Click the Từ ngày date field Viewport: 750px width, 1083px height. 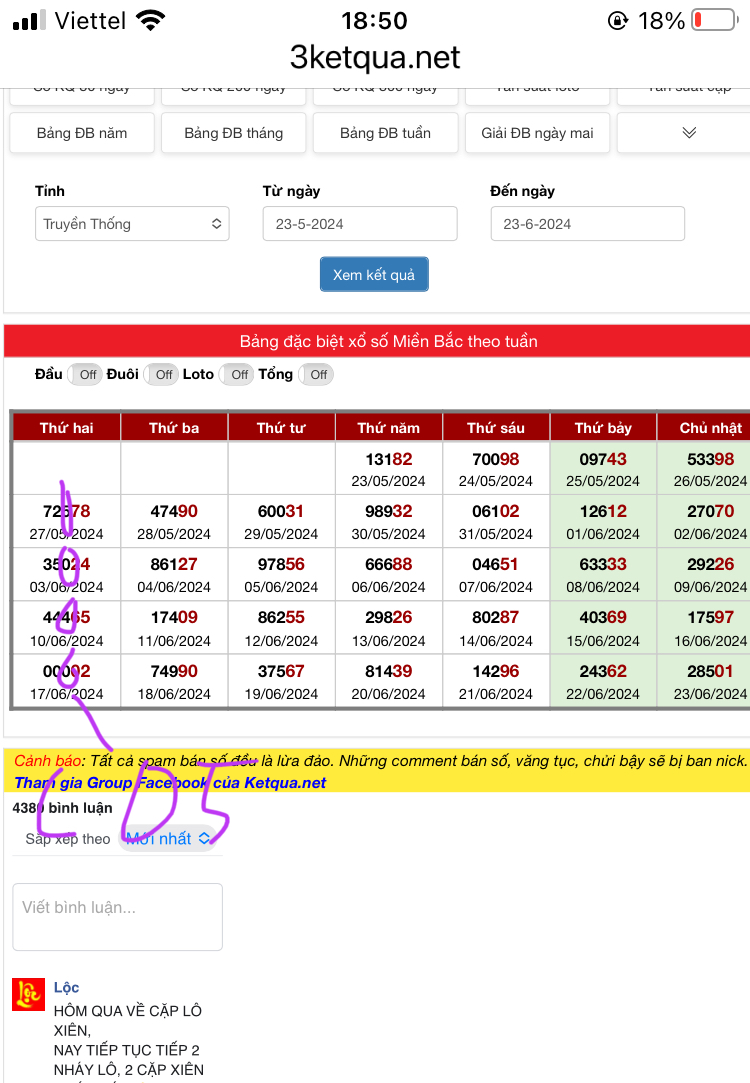360,224
